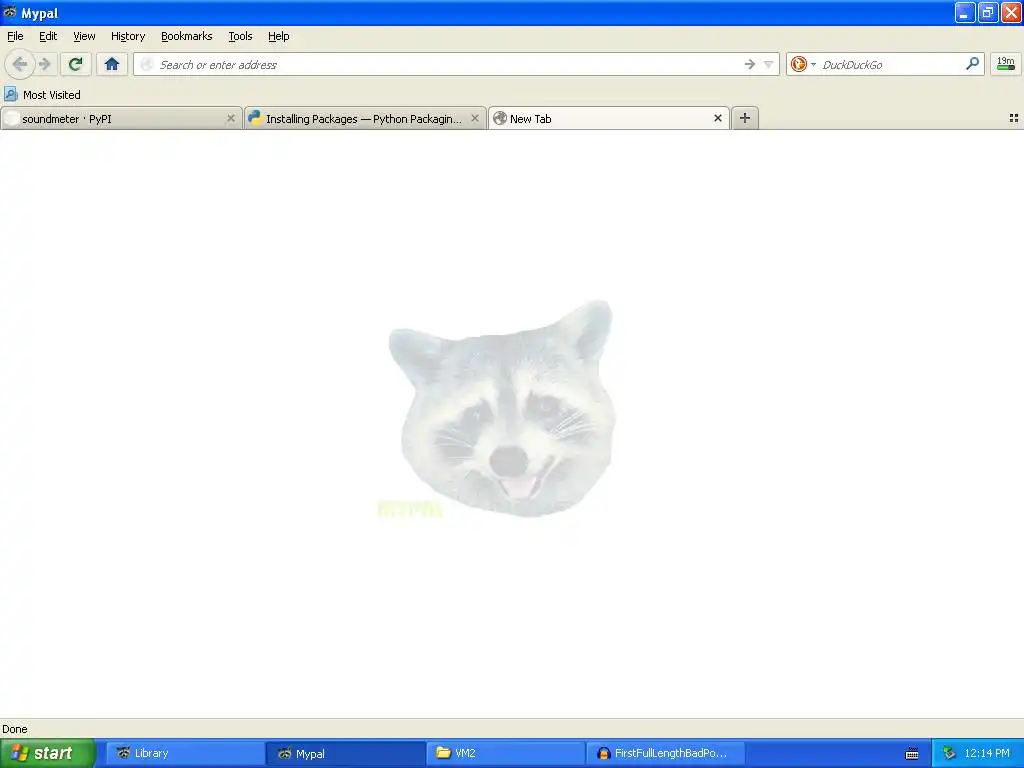Click the Python favicon on Installing Packages tab

tap(255, 118)
